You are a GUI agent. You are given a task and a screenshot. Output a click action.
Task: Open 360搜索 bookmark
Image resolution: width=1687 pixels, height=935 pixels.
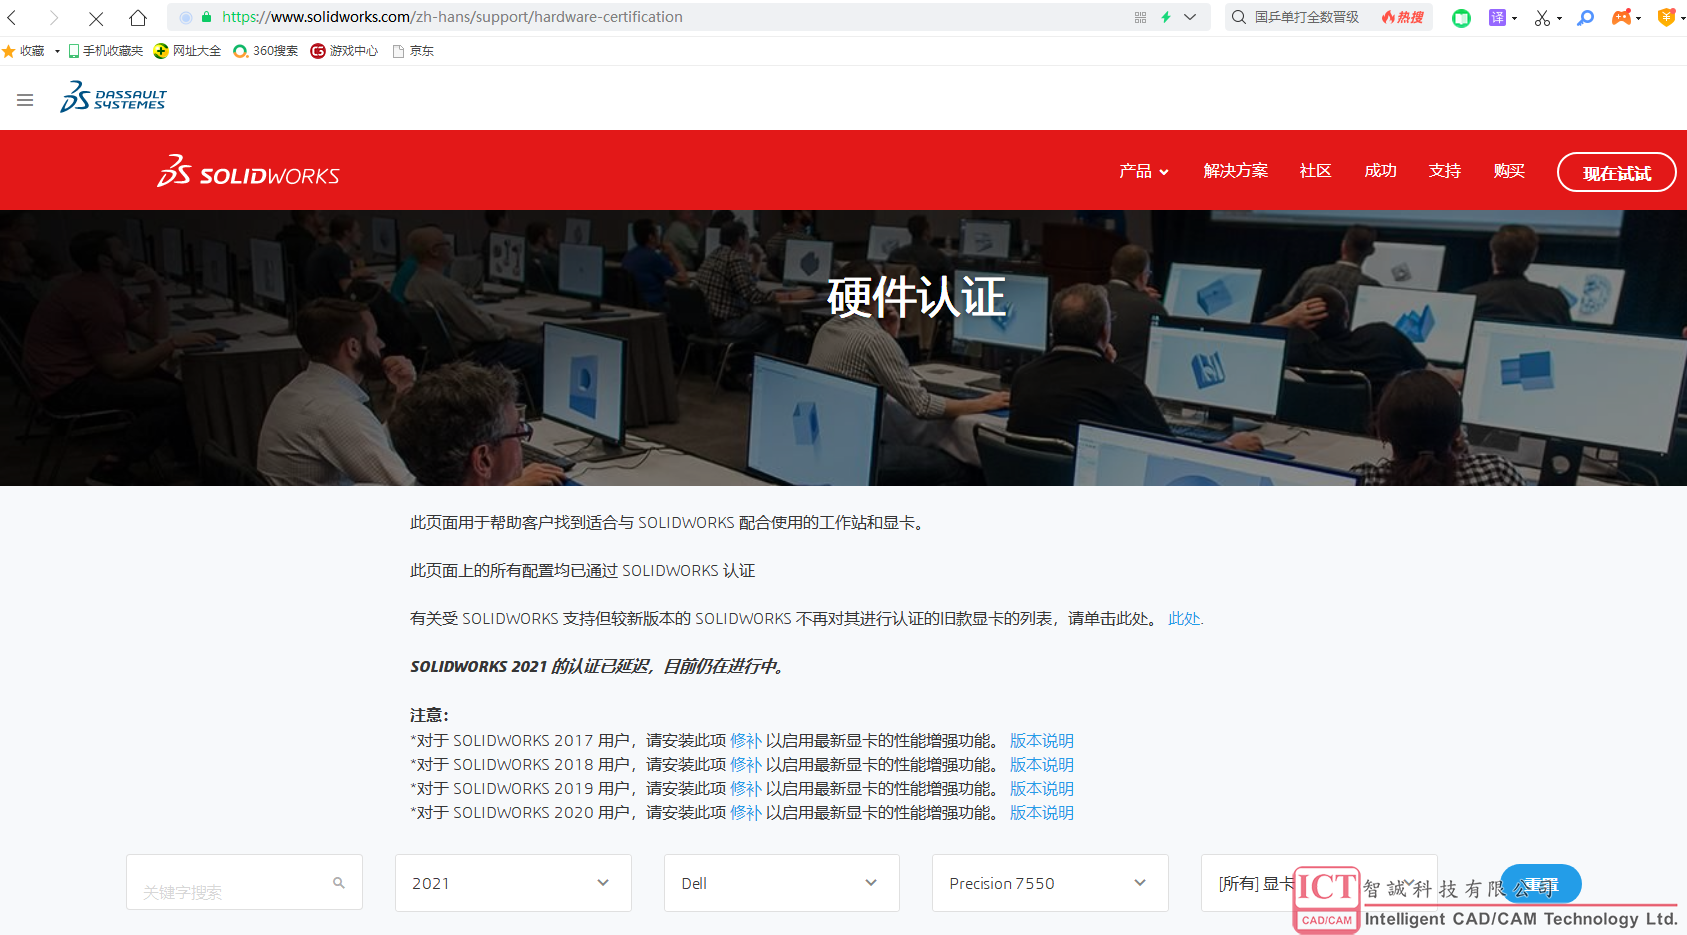pyautogui.click(x=265, y=51)
